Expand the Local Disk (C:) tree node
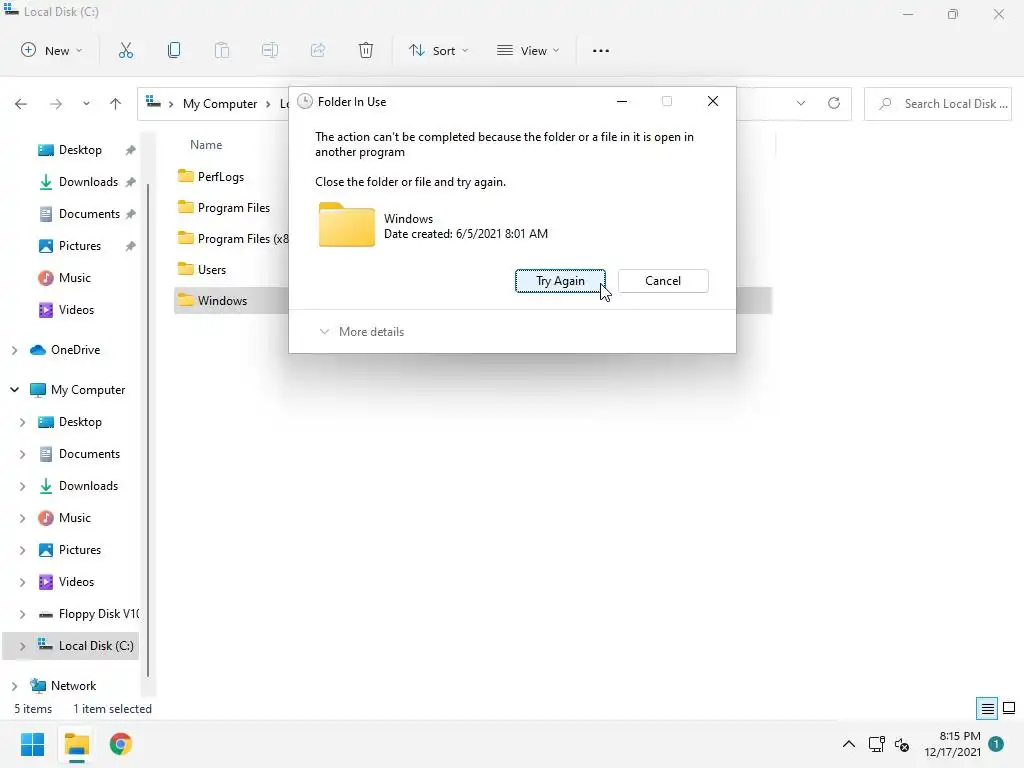The width and height of the screenshot is (1024, 768). pos(22,646)
